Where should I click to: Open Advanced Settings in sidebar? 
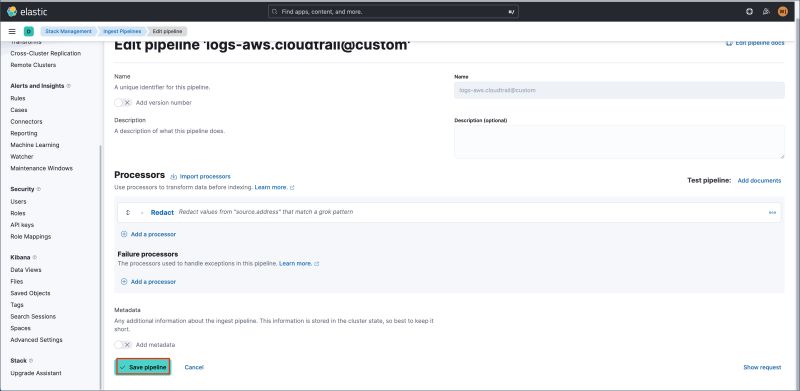pyautogui.click(x=36, y=340)
